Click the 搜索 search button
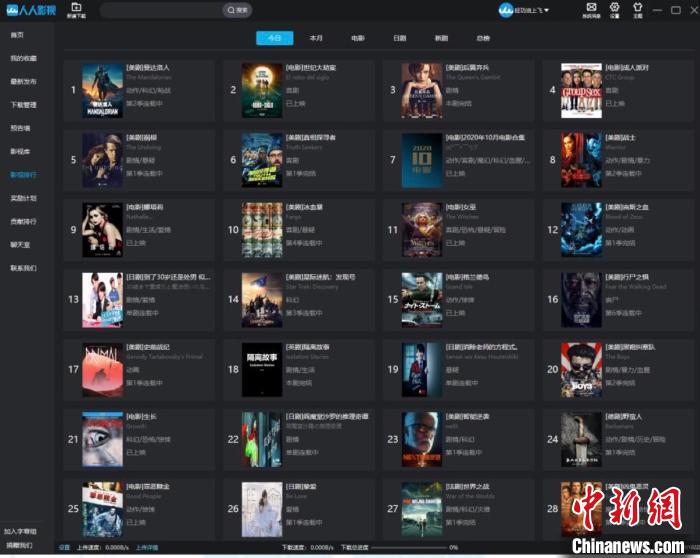The width and height of the screenshot is (700, 558). (x=237, y=10)
